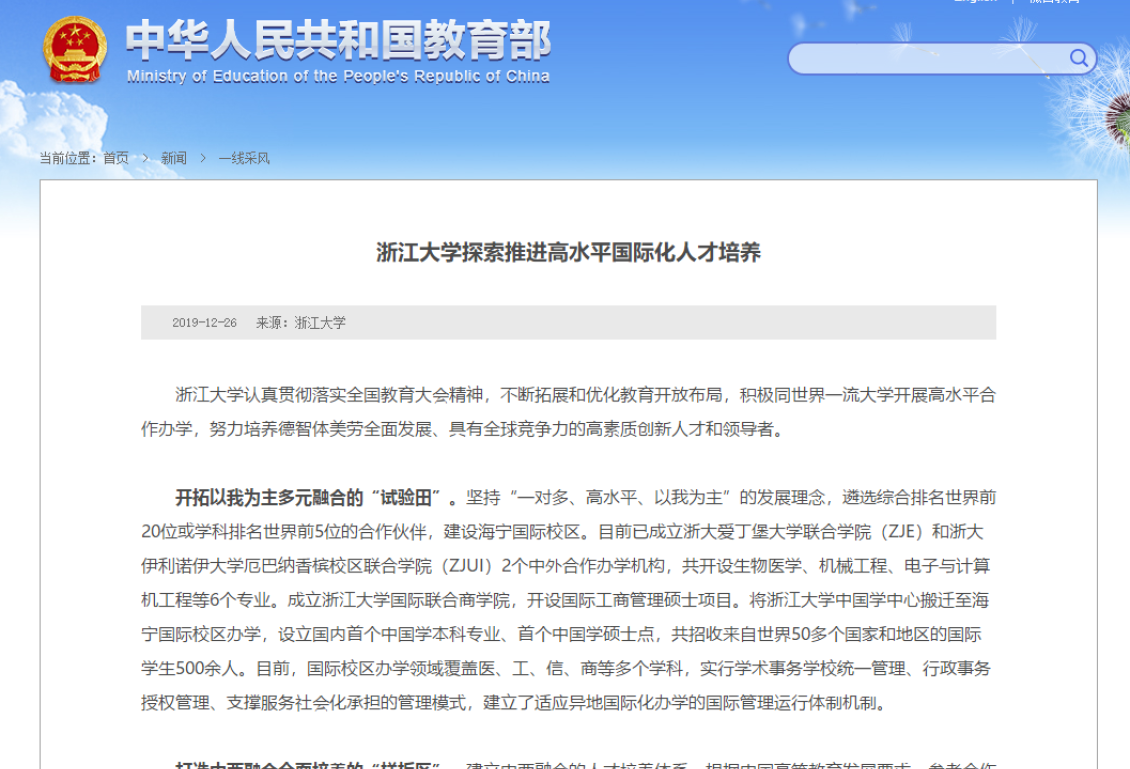Click the line starting 宁国际校区办学

pos(561,634)
